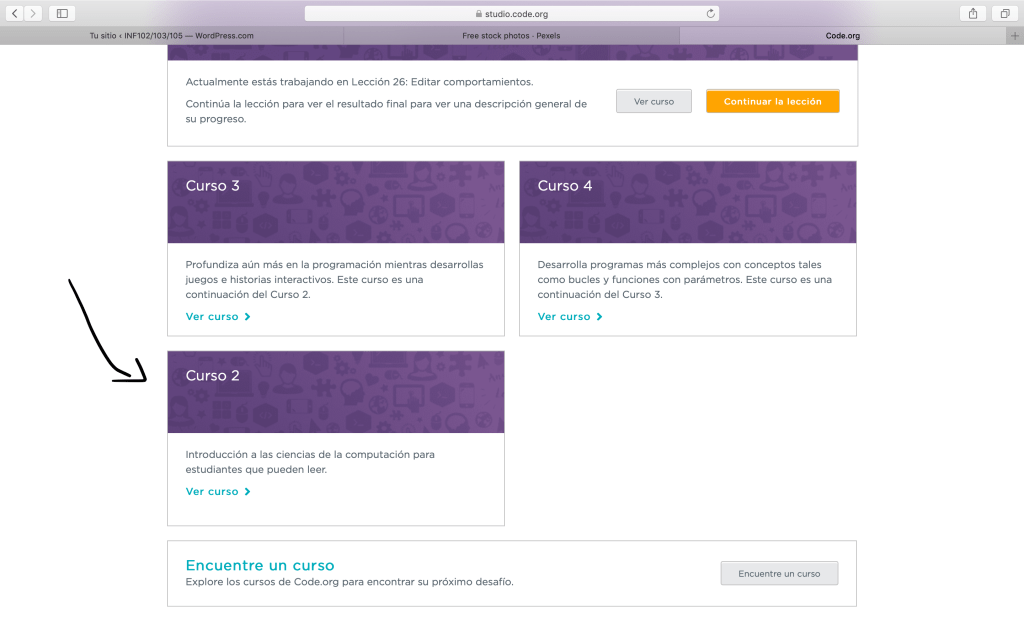Click the Safari back arrow button

click(x=15, y=13)
